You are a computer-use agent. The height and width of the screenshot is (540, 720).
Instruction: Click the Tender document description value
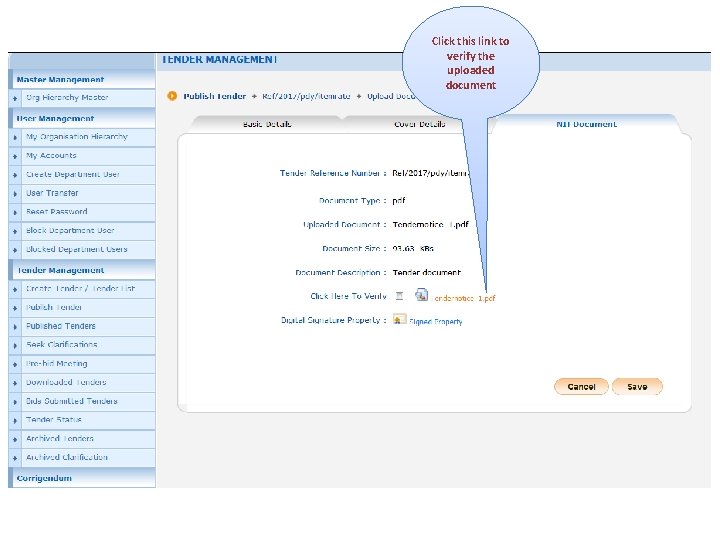click(427, 272)
